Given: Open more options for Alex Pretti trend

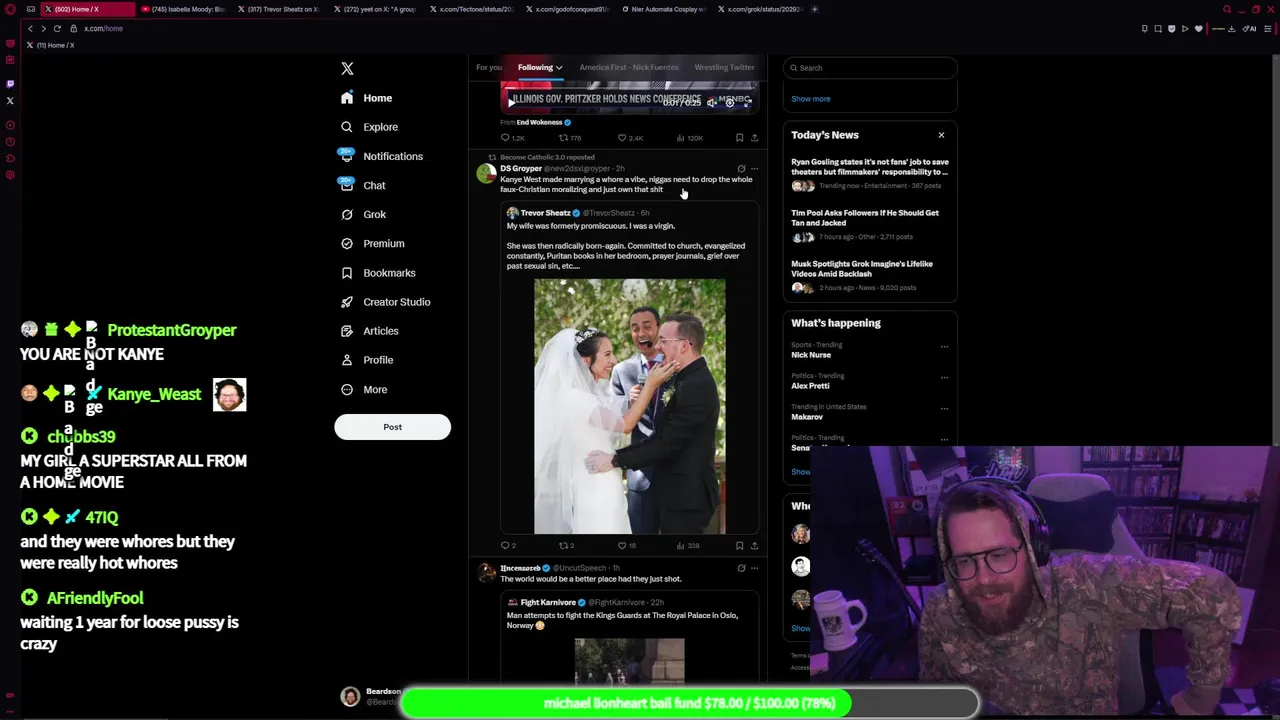Looking at the screenshot, I should pyautogui.click(x=944, y=378).
